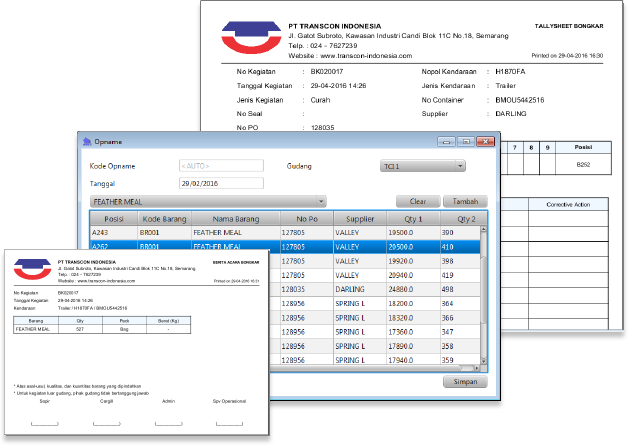Click the Tanggal date field
Viewport: 628px width, 445px height.
coord(221,183)
